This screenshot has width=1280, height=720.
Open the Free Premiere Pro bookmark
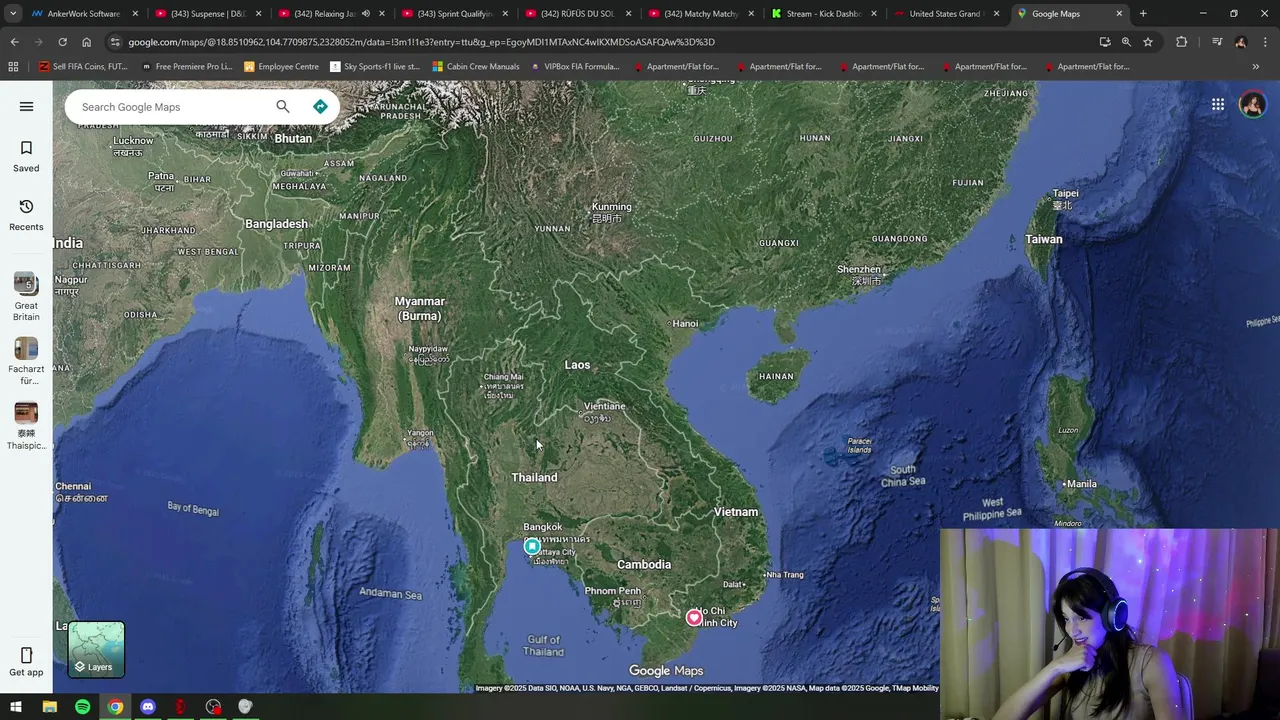click(187, 67)
